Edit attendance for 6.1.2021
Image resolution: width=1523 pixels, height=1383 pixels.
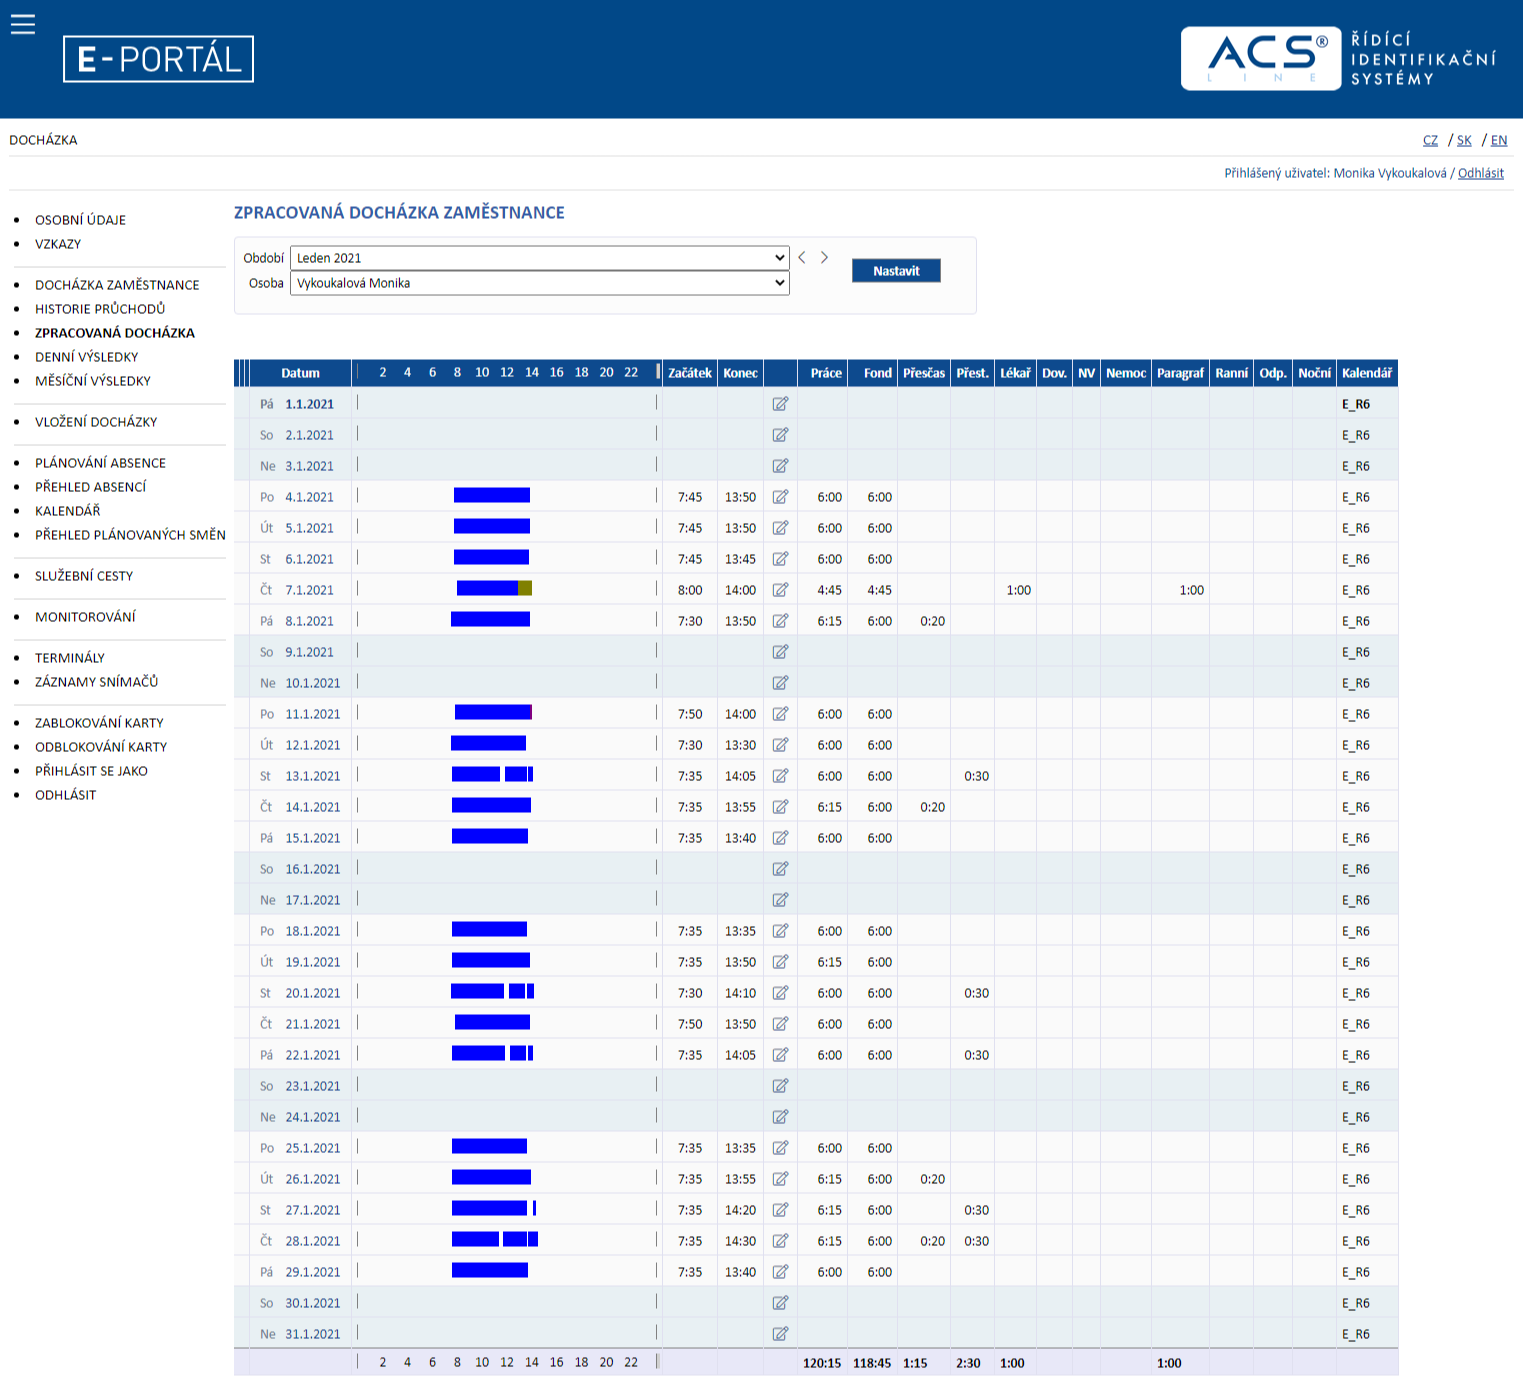(x=780, y=559)
